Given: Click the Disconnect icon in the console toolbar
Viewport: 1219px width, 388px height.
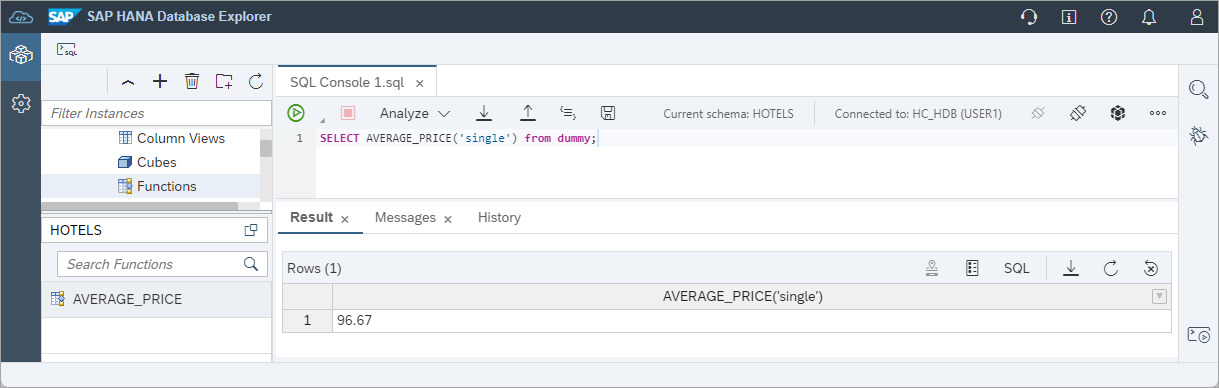Looking at the screenshot, I should click(x=1038, y=113).
